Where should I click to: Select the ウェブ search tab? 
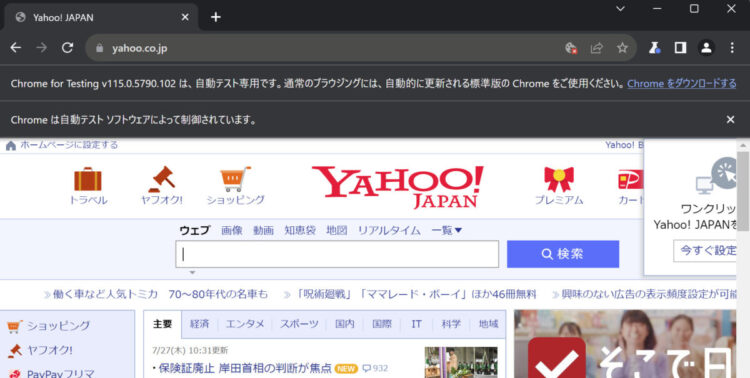[x=195, y=230]
